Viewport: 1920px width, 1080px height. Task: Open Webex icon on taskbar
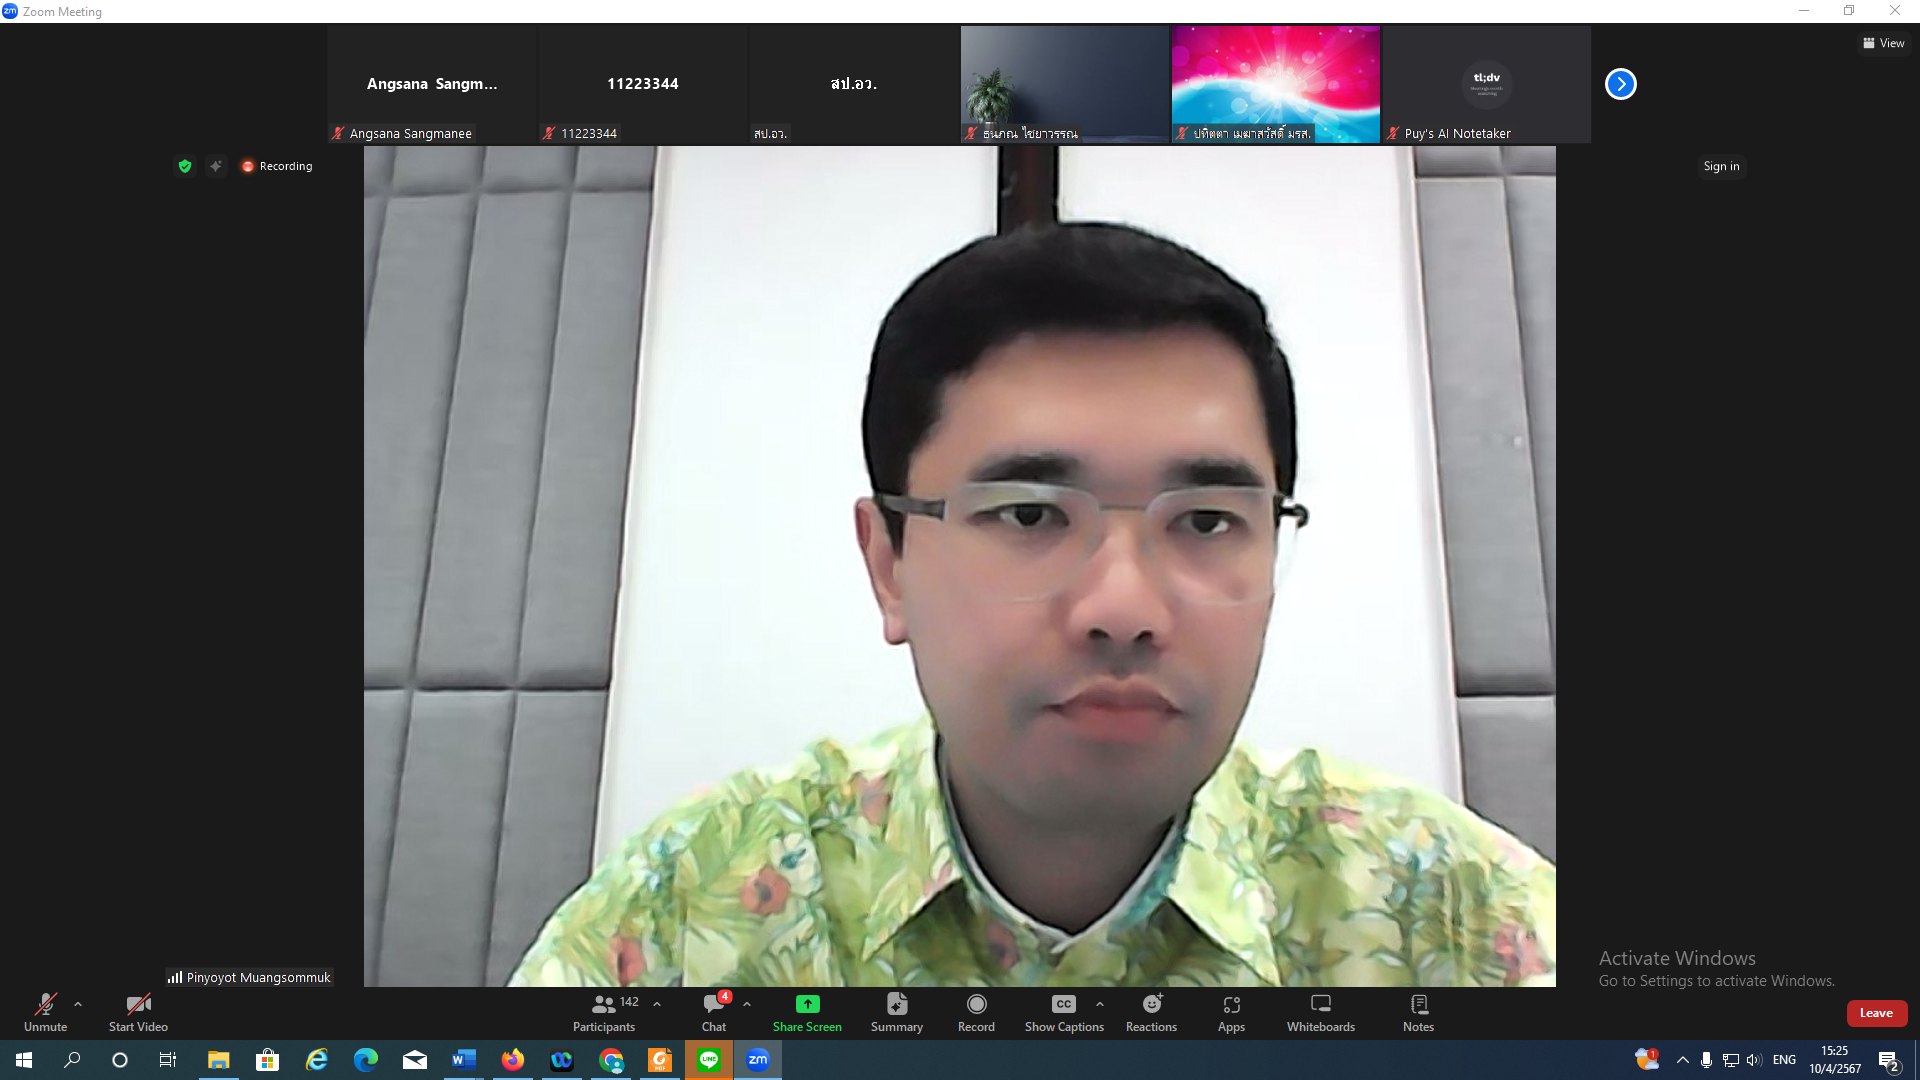[x=561, y=1060]
